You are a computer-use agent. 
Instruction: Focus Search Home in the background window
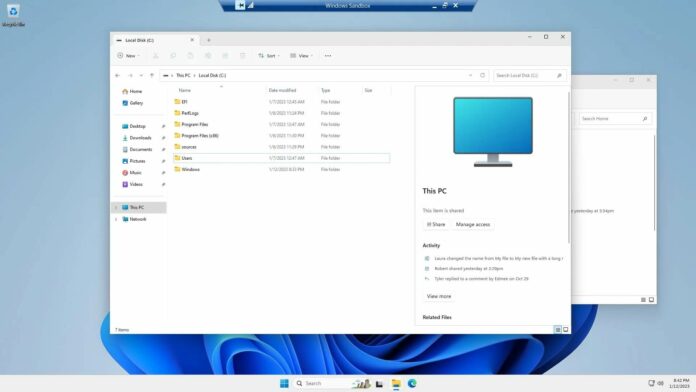(615, 119)
